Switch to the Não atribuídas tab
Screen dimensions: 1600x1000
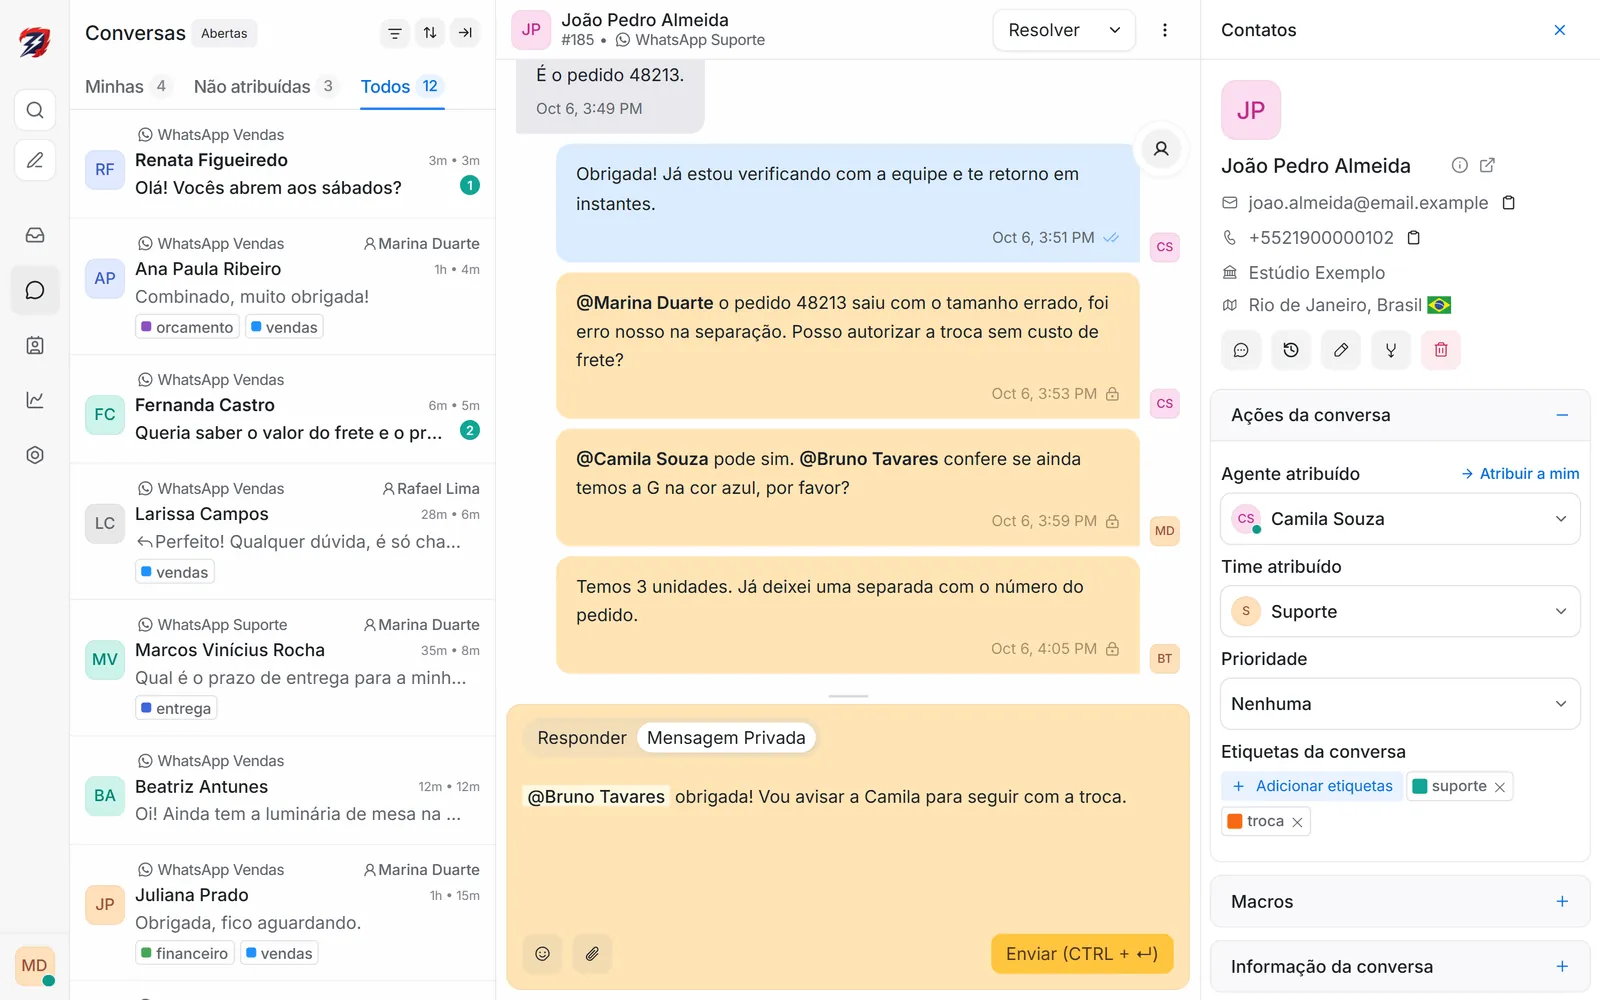[x=265, y=87]
